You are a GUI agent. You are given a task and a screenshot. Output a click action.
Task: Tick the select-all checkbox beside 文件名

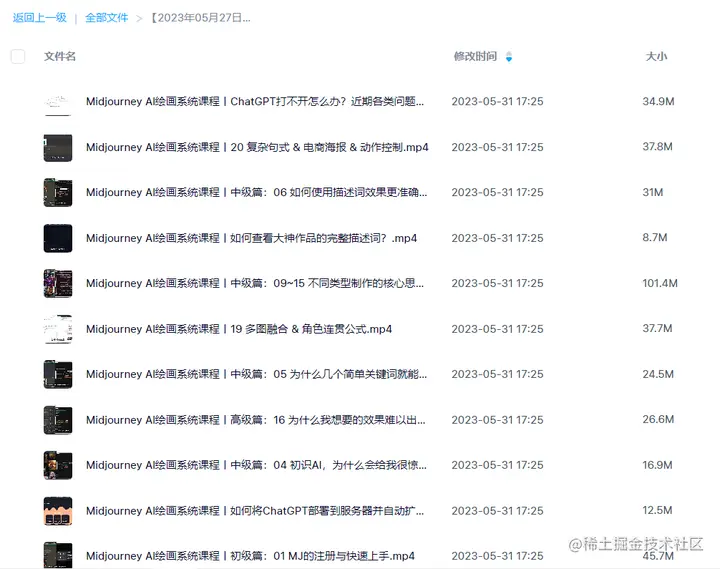click(18, 56)
